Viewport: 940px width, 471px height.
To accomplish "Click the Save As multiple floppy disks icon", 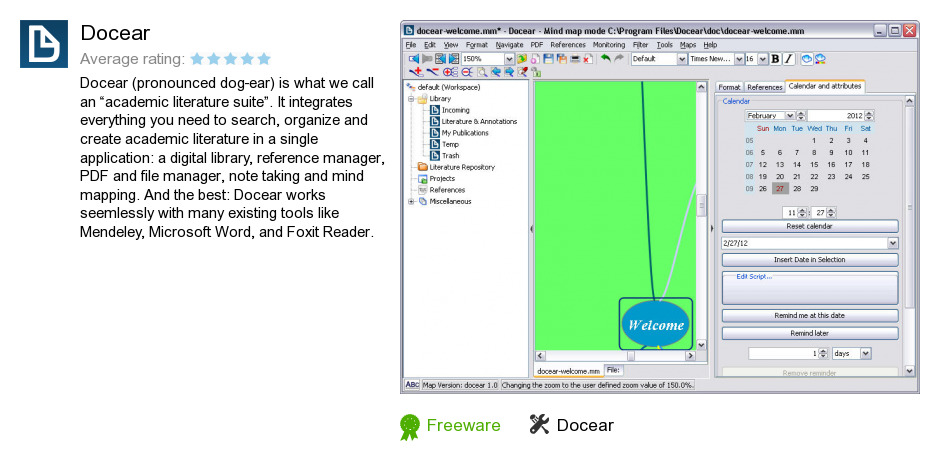I will (x=562, y=59).
